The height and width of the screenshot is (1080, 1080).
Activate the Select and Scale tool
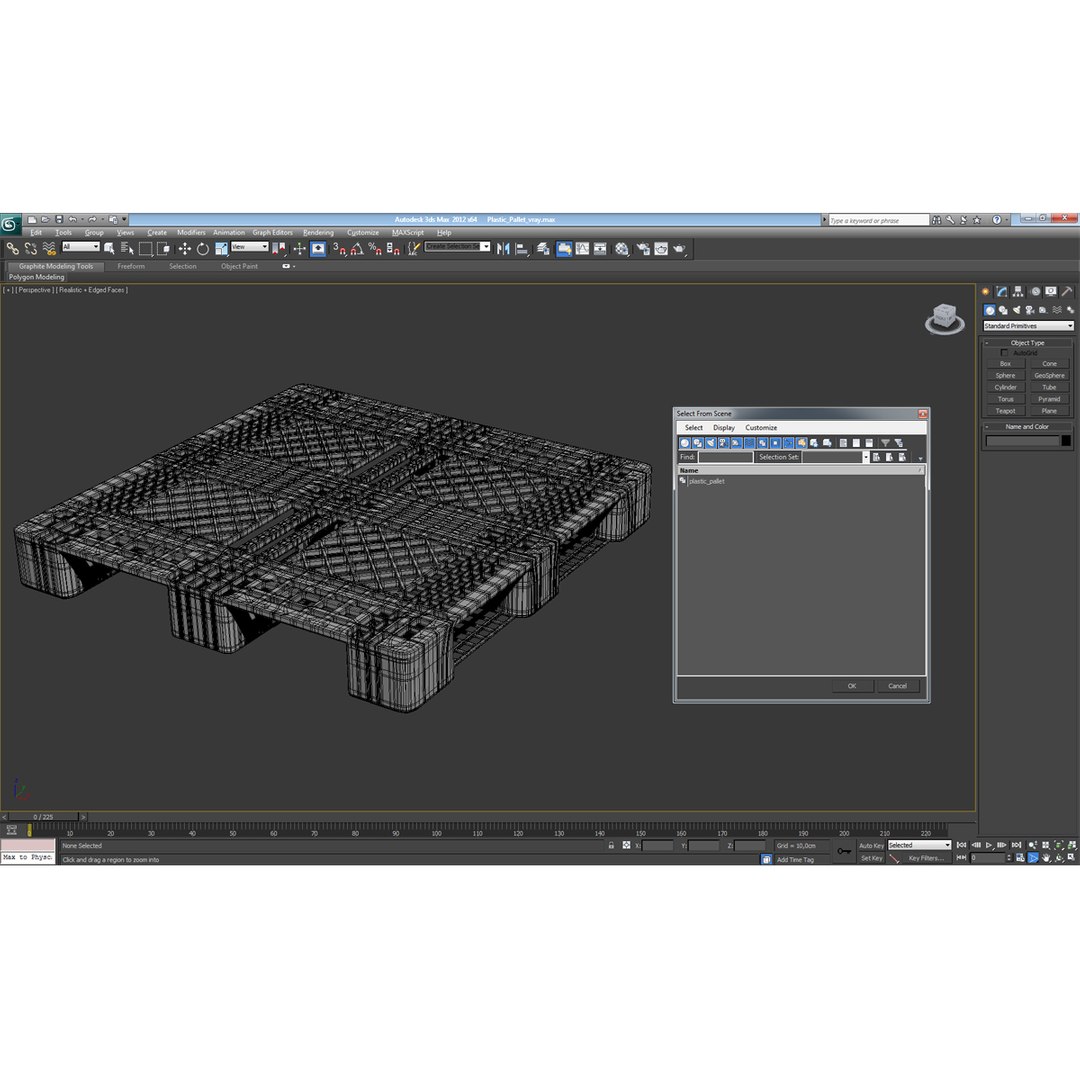pos(221,249)
